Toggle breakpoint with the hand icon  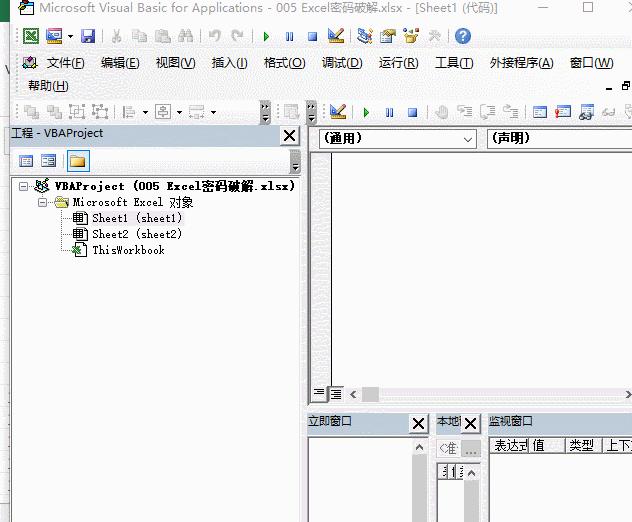tap(442, 112)
